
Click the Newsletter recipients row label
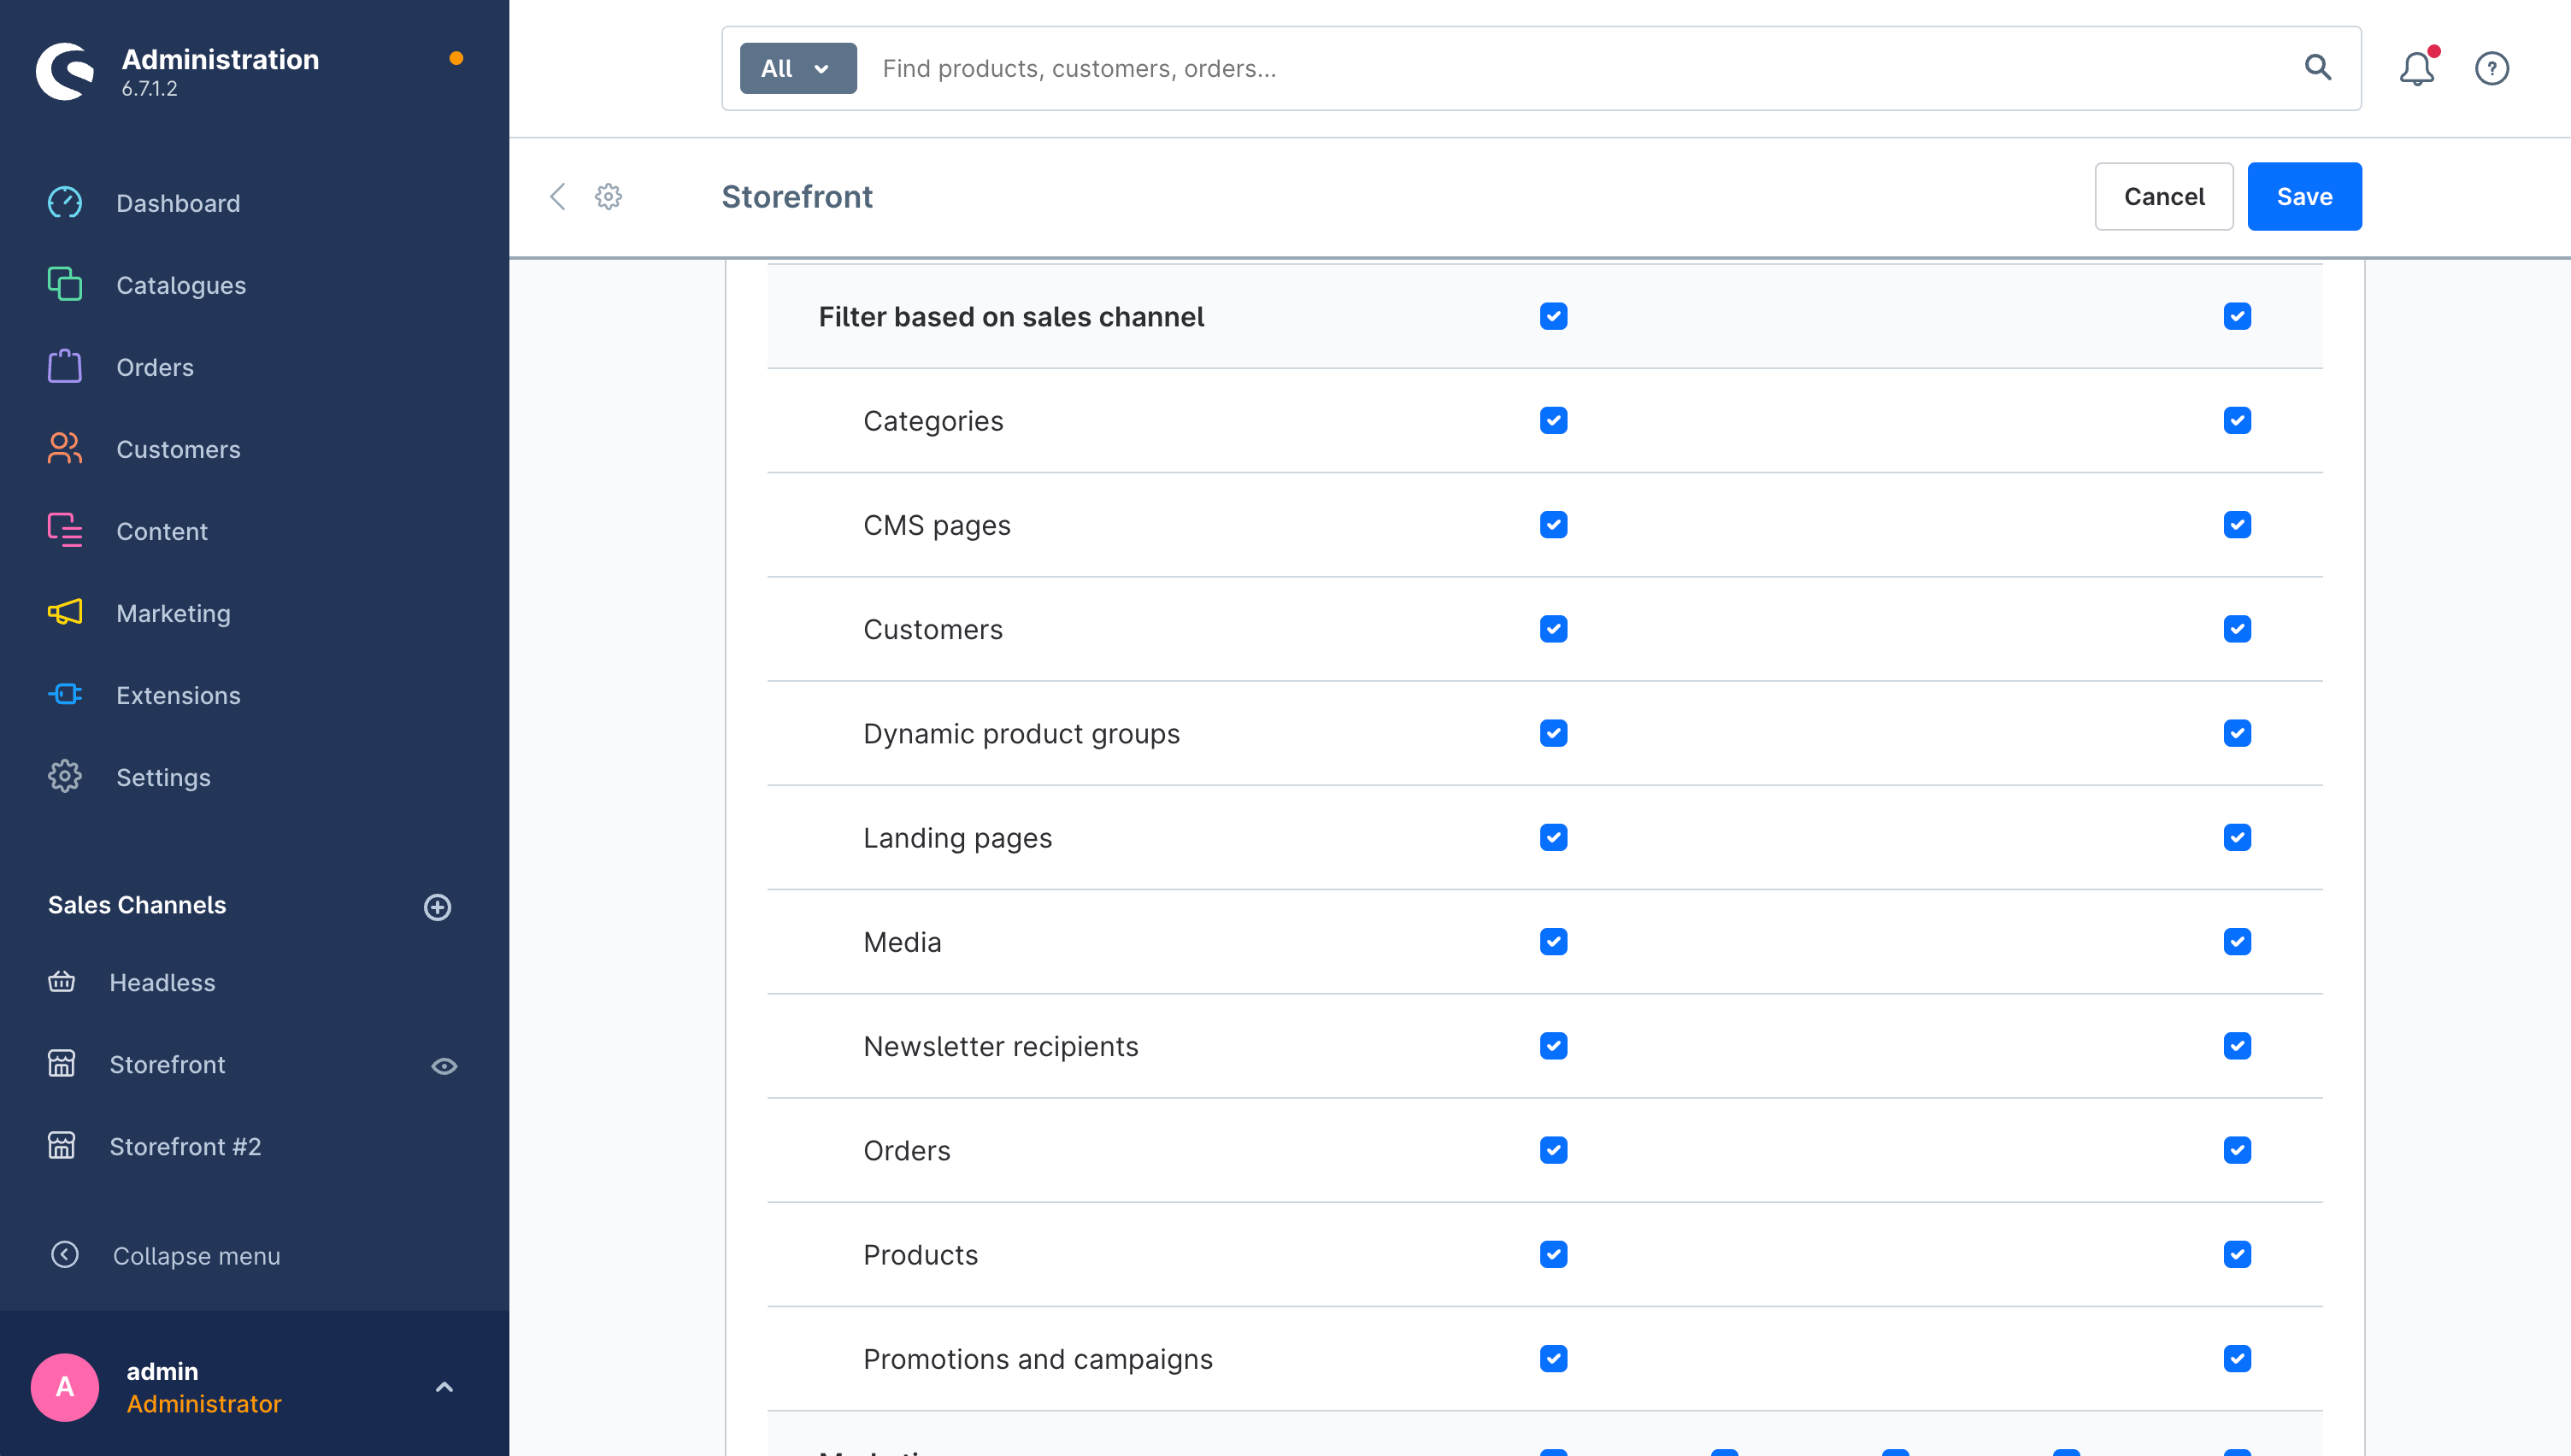click(x=1000, y=1046)
